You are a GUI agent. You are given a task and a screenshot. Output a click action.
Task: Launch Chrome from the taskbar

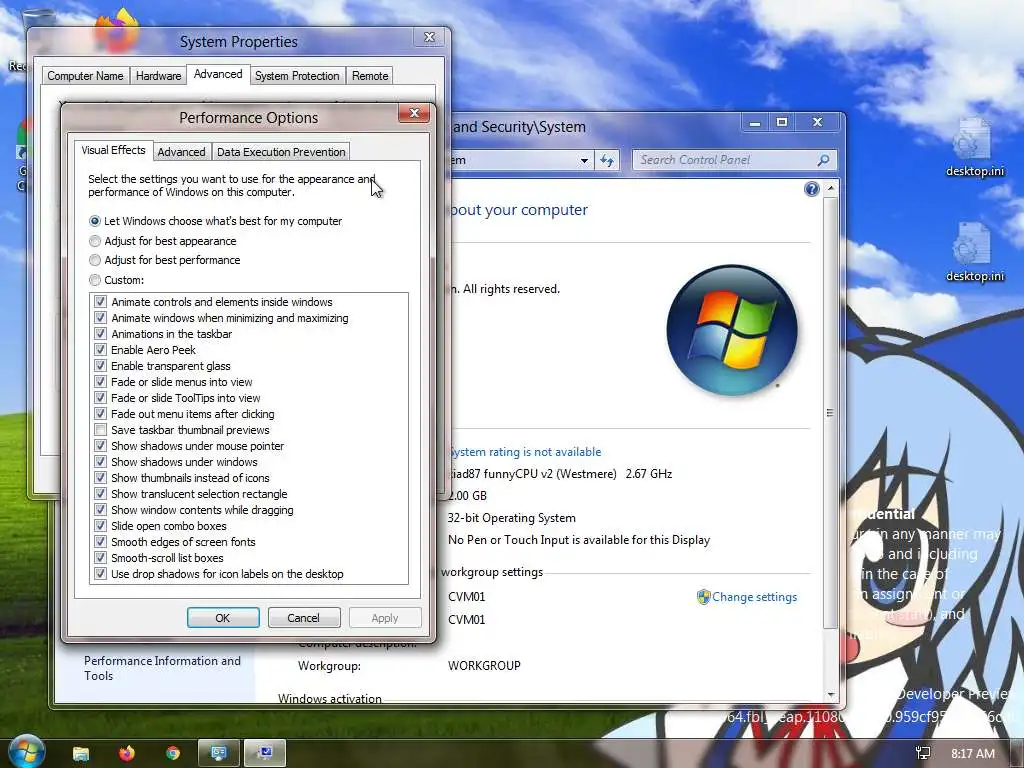(x=173, y=754)
